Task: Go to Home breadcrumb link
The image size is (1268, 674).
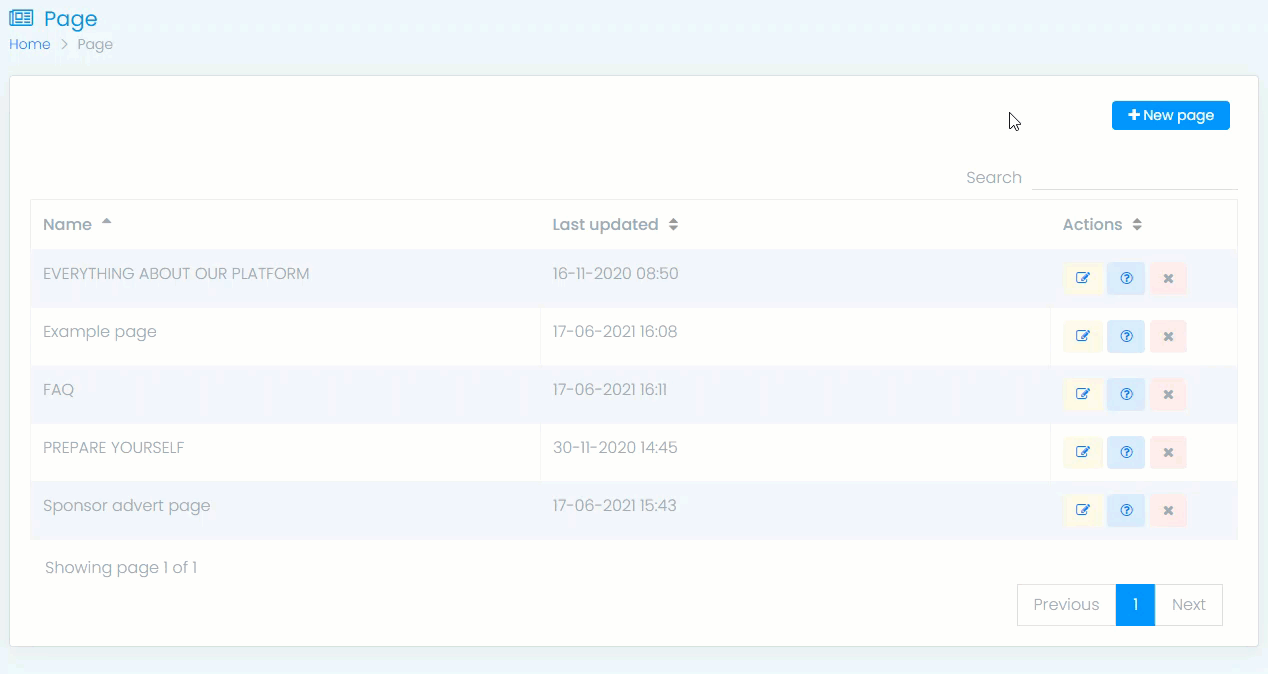Action: (x=30, y=44)
